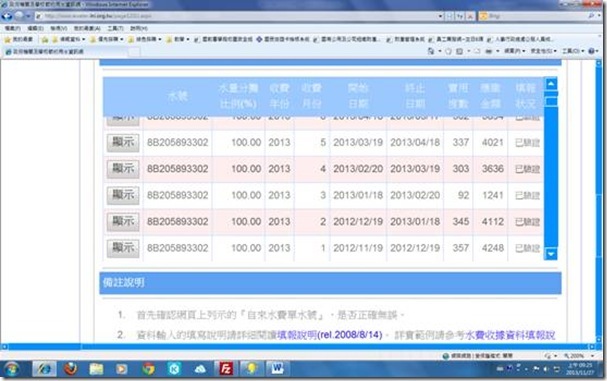Viewport: 607px width, 381px height.
Task: Open the Windows Start orb
Action: click(12, 369)
